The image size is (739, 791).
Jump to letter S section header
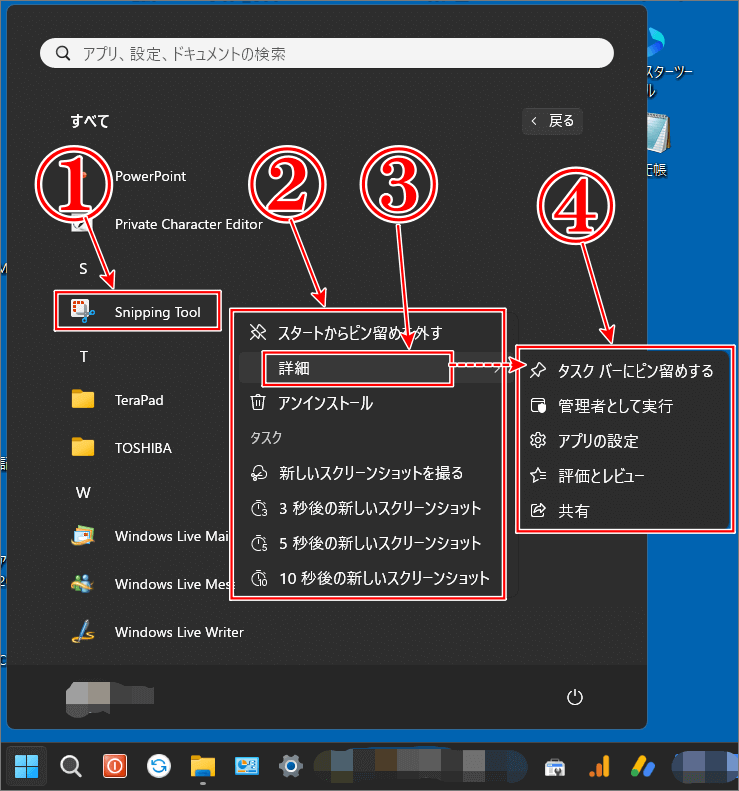tap(83, 268)
